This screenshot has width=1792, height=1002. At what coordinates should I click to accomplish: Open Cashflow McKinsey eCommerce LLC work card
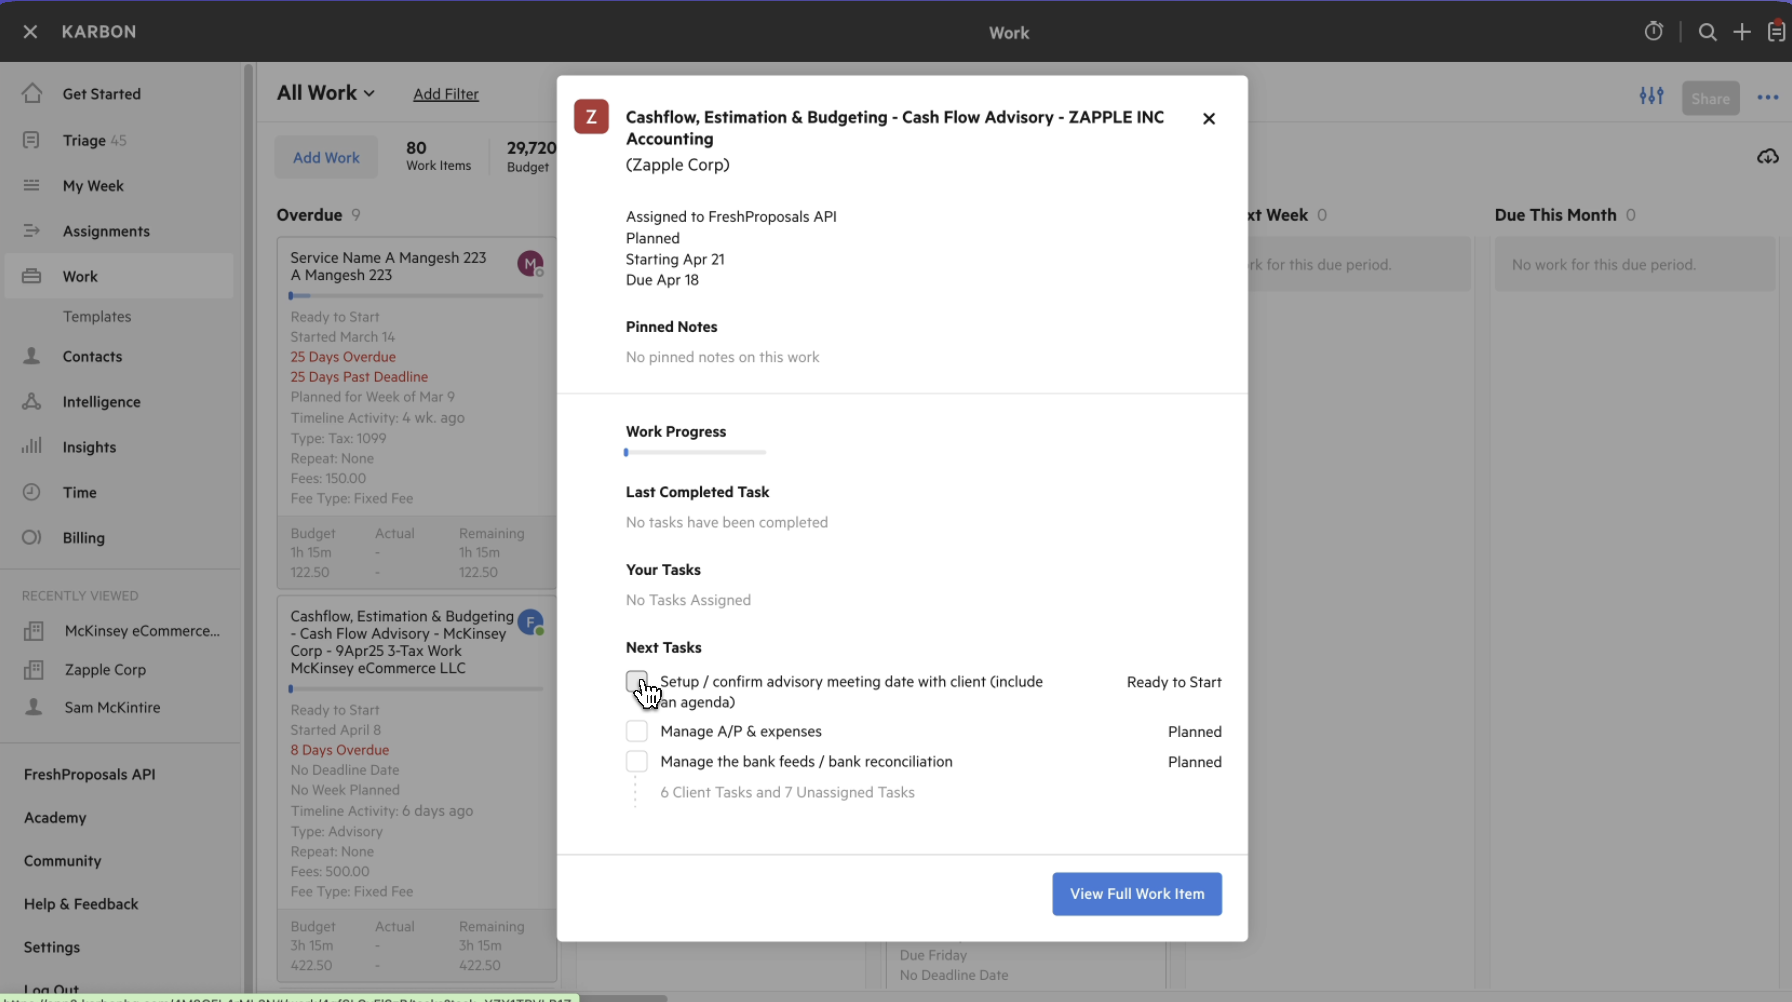(415, 788)
